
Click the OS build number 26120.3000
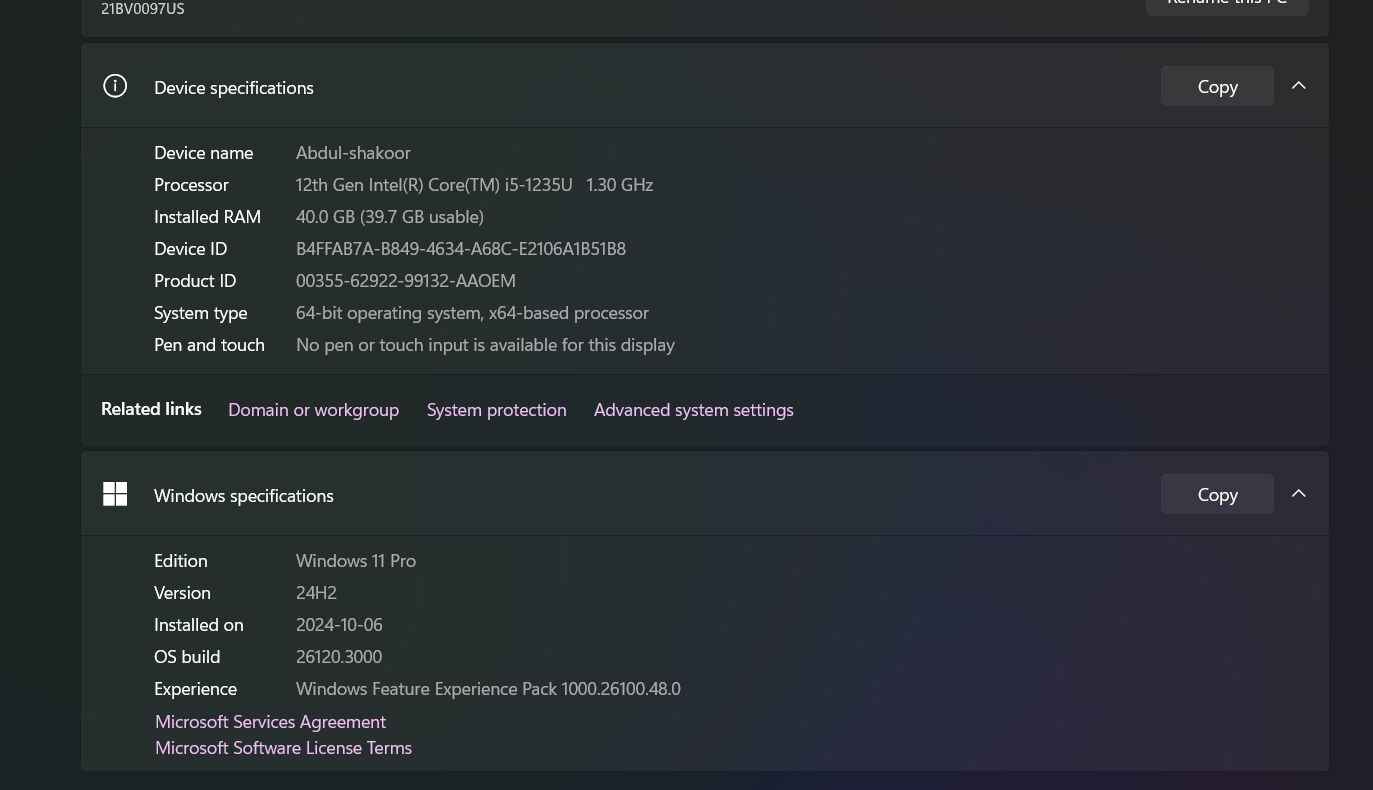pyautogui.click(x=339, y=657)
